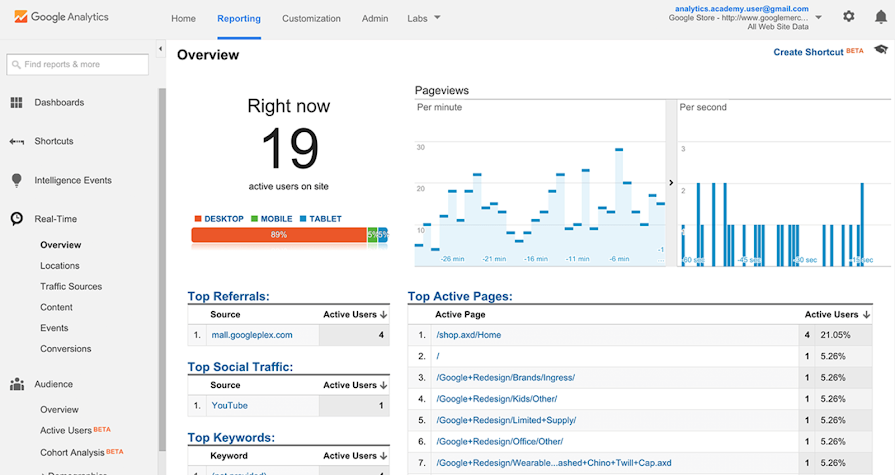Sort Top Referrals by Active Users
895x475 pixels.
tap(355, 315)
